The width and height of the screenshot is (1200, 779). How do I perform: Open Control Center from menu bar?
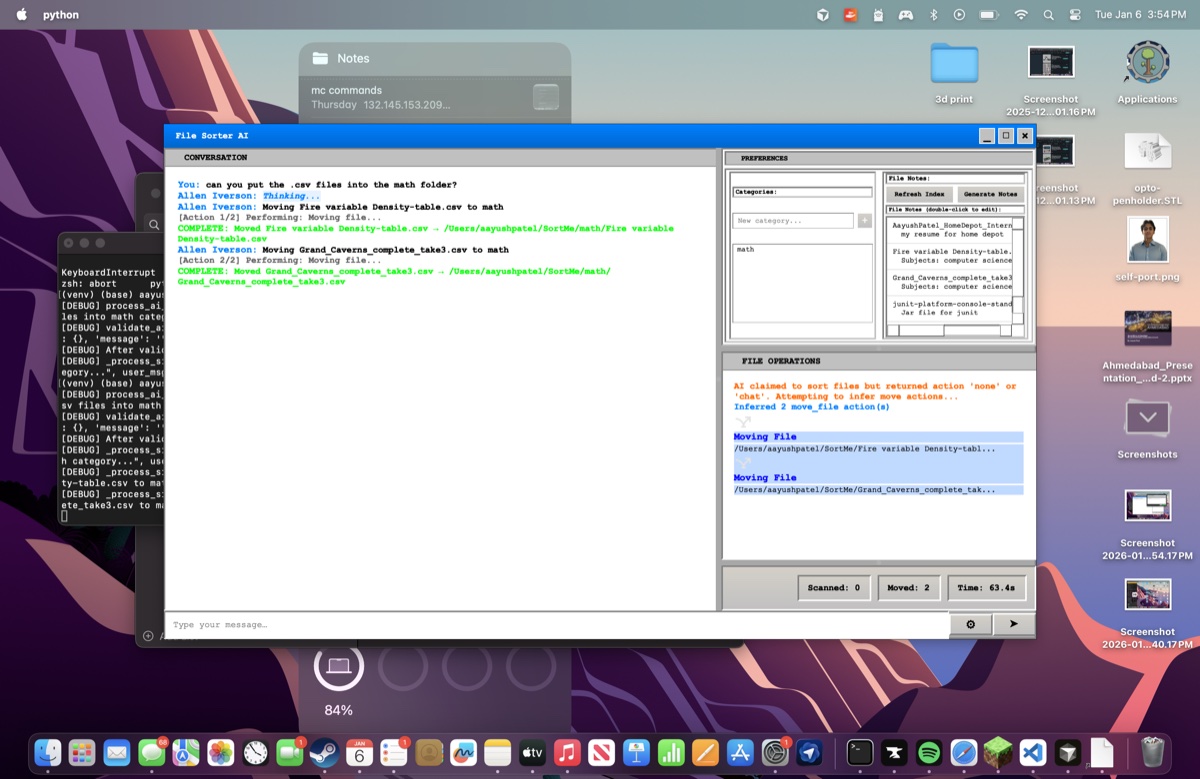1075,15
